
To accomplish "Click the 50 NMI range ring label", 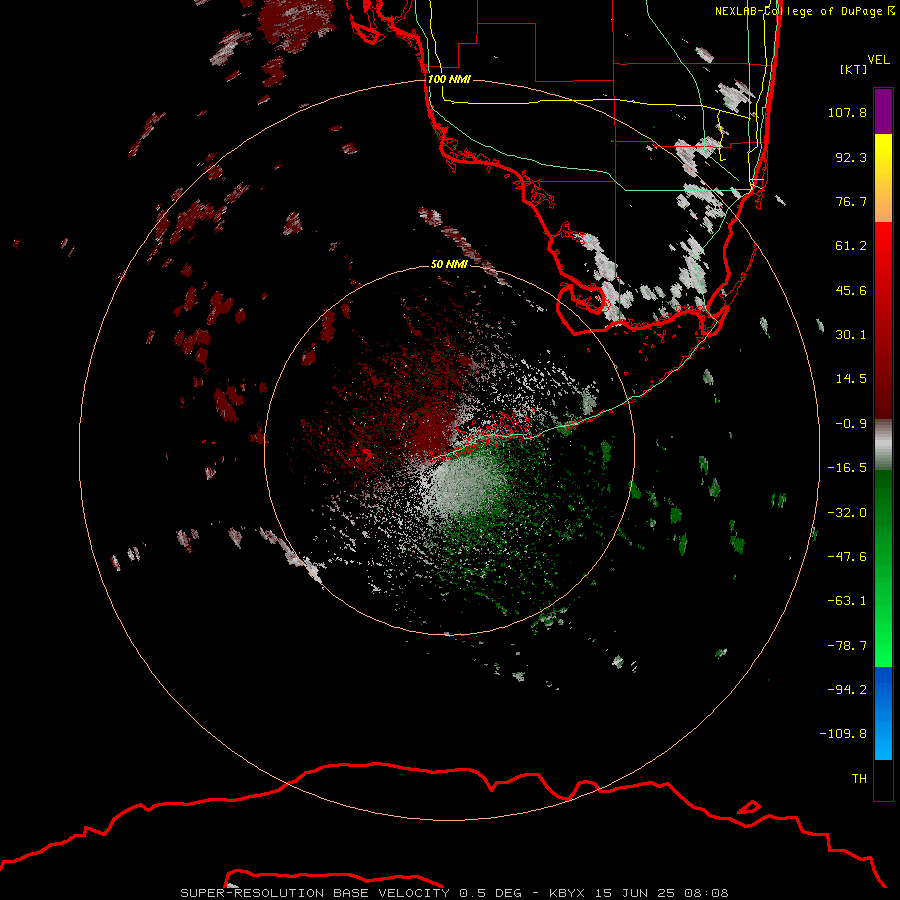I will [x=449, y=264].
